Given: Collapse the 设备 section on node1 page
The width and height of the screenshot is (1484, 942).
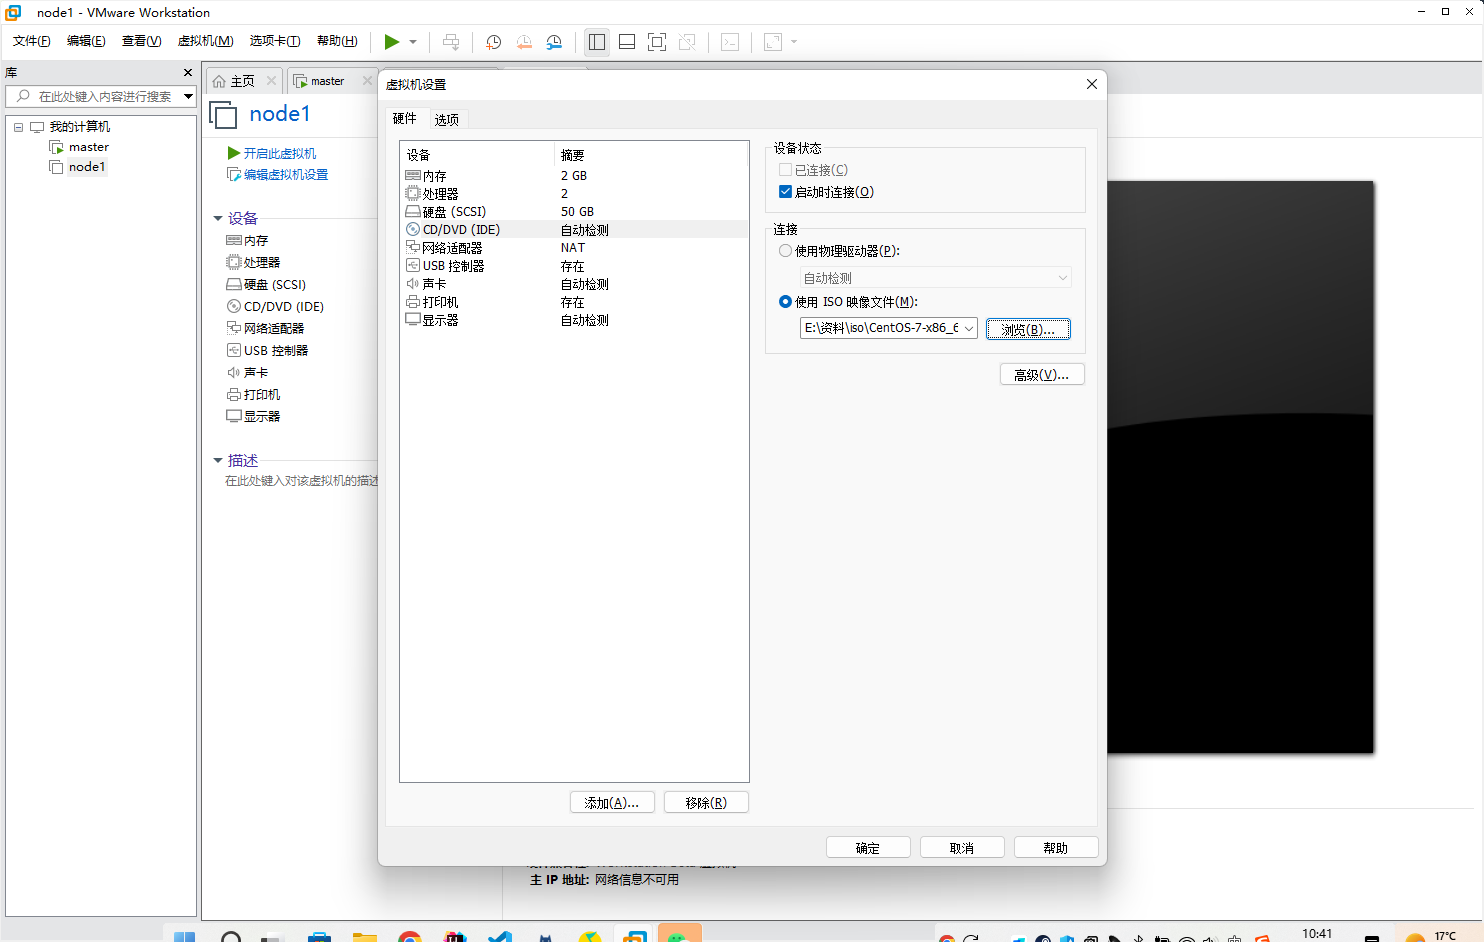Looking at the screenshot, I should coord(218,218).
